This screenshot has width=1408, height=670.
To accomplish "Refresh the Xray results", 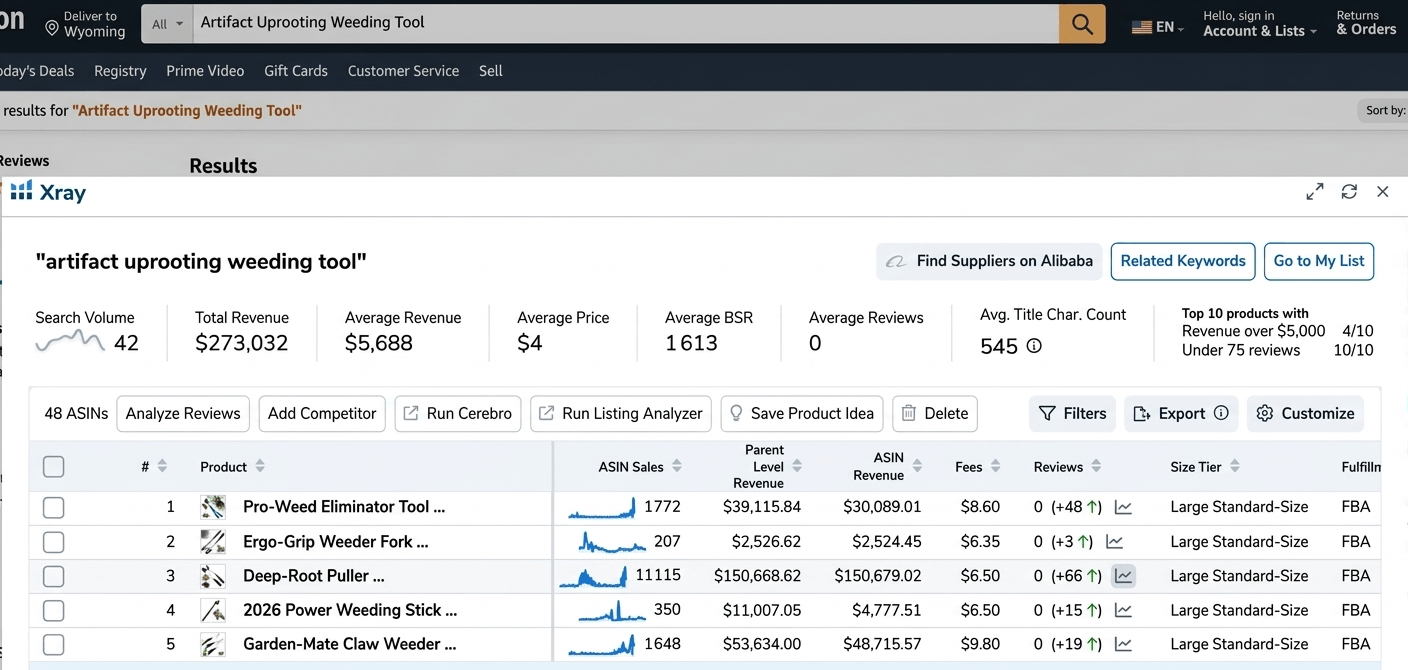I will pos(1349,192).
